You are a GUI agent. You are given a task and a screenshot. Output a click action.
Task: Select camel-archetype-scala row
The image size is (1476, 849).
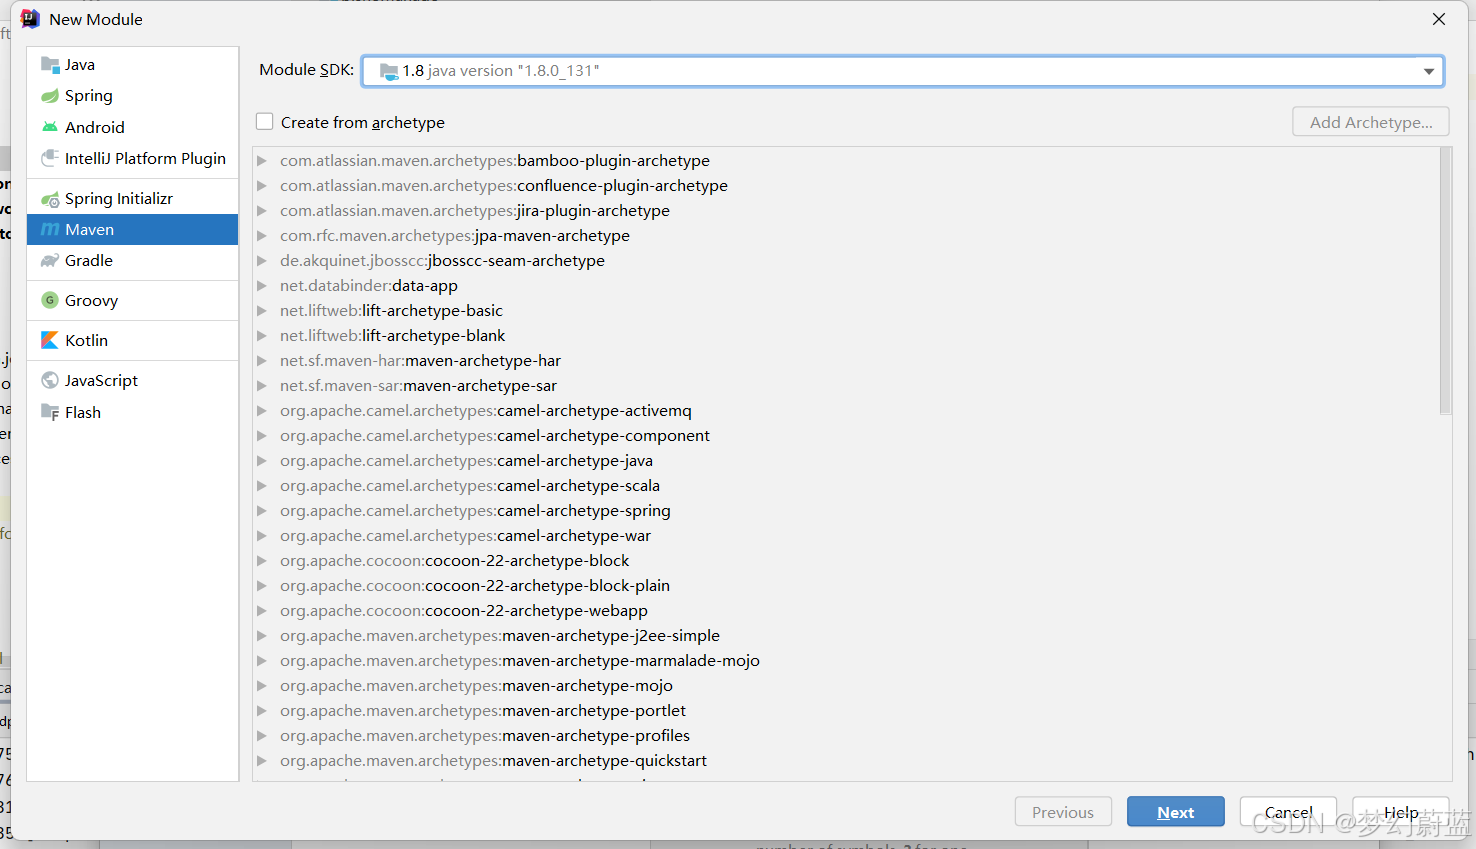[846, 486]
